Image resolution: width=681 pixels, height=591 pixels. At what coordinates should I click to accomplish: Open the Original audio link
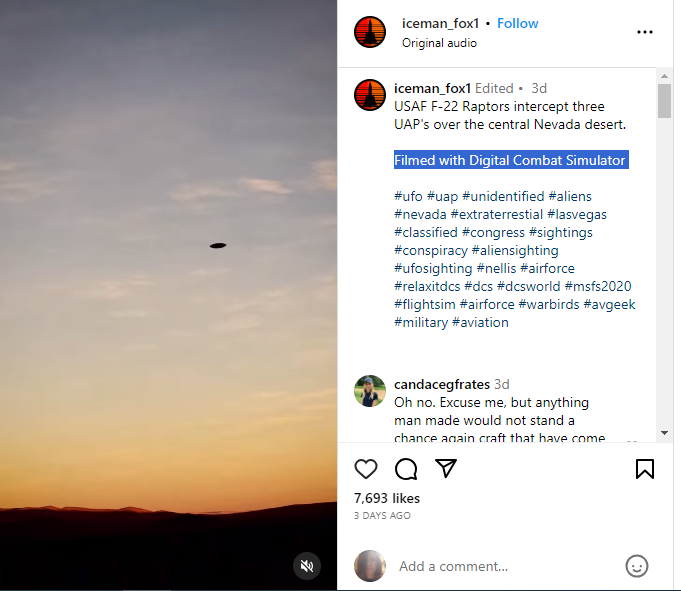[x=439, y=43]
